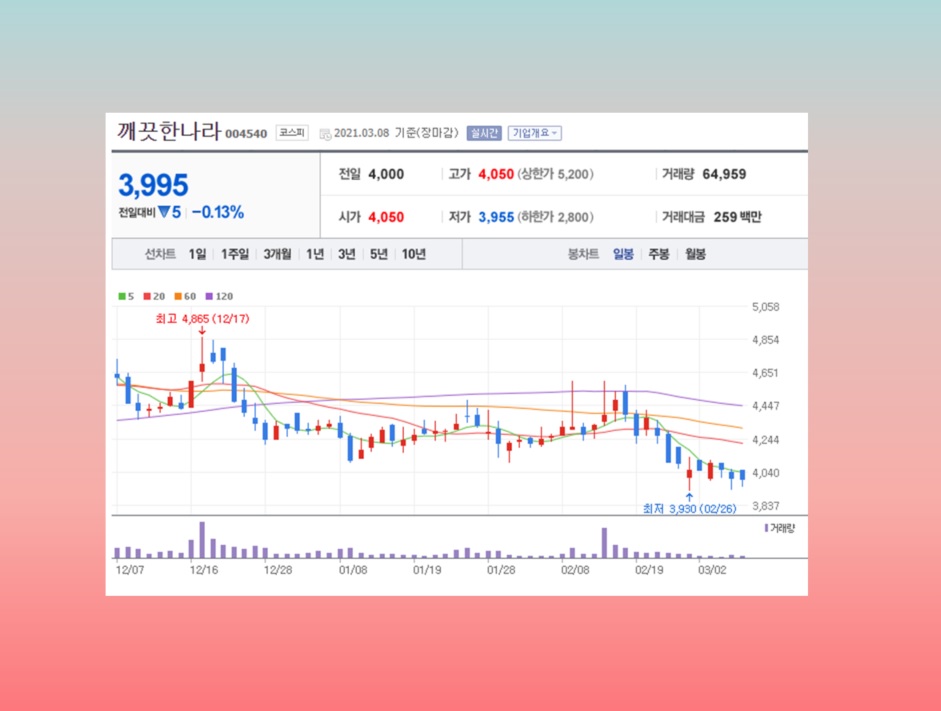941x711 pixels.
Task: Show the 3년 line chart
Action: click(x=347, y=254)
